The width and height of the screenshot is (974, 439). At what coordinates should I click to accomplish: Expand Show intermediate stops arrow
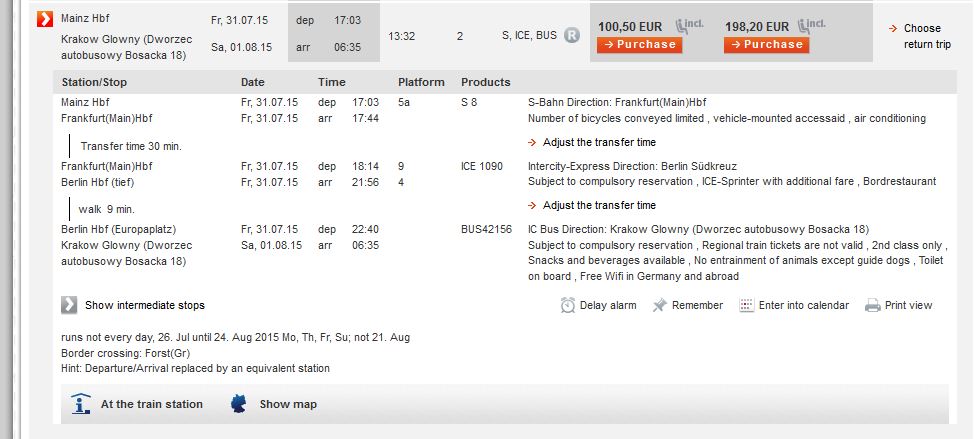[69, 305]
